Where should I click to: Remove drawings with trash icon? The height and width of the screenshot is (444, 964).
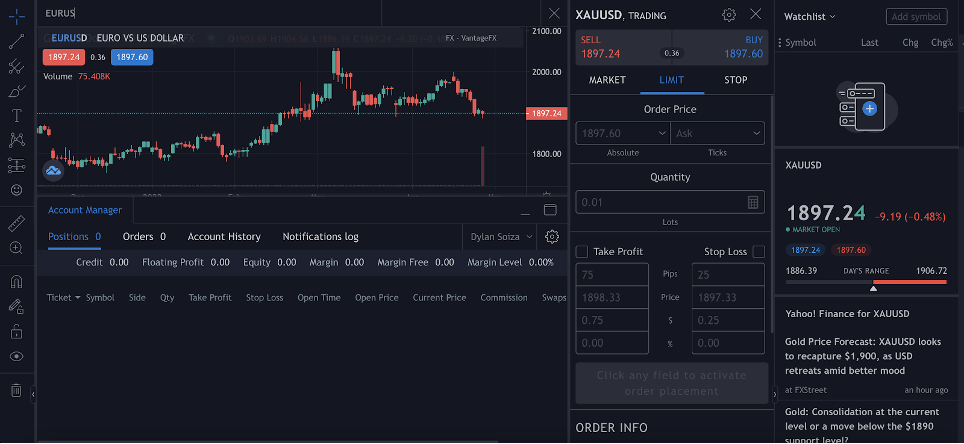coord(17,390)
